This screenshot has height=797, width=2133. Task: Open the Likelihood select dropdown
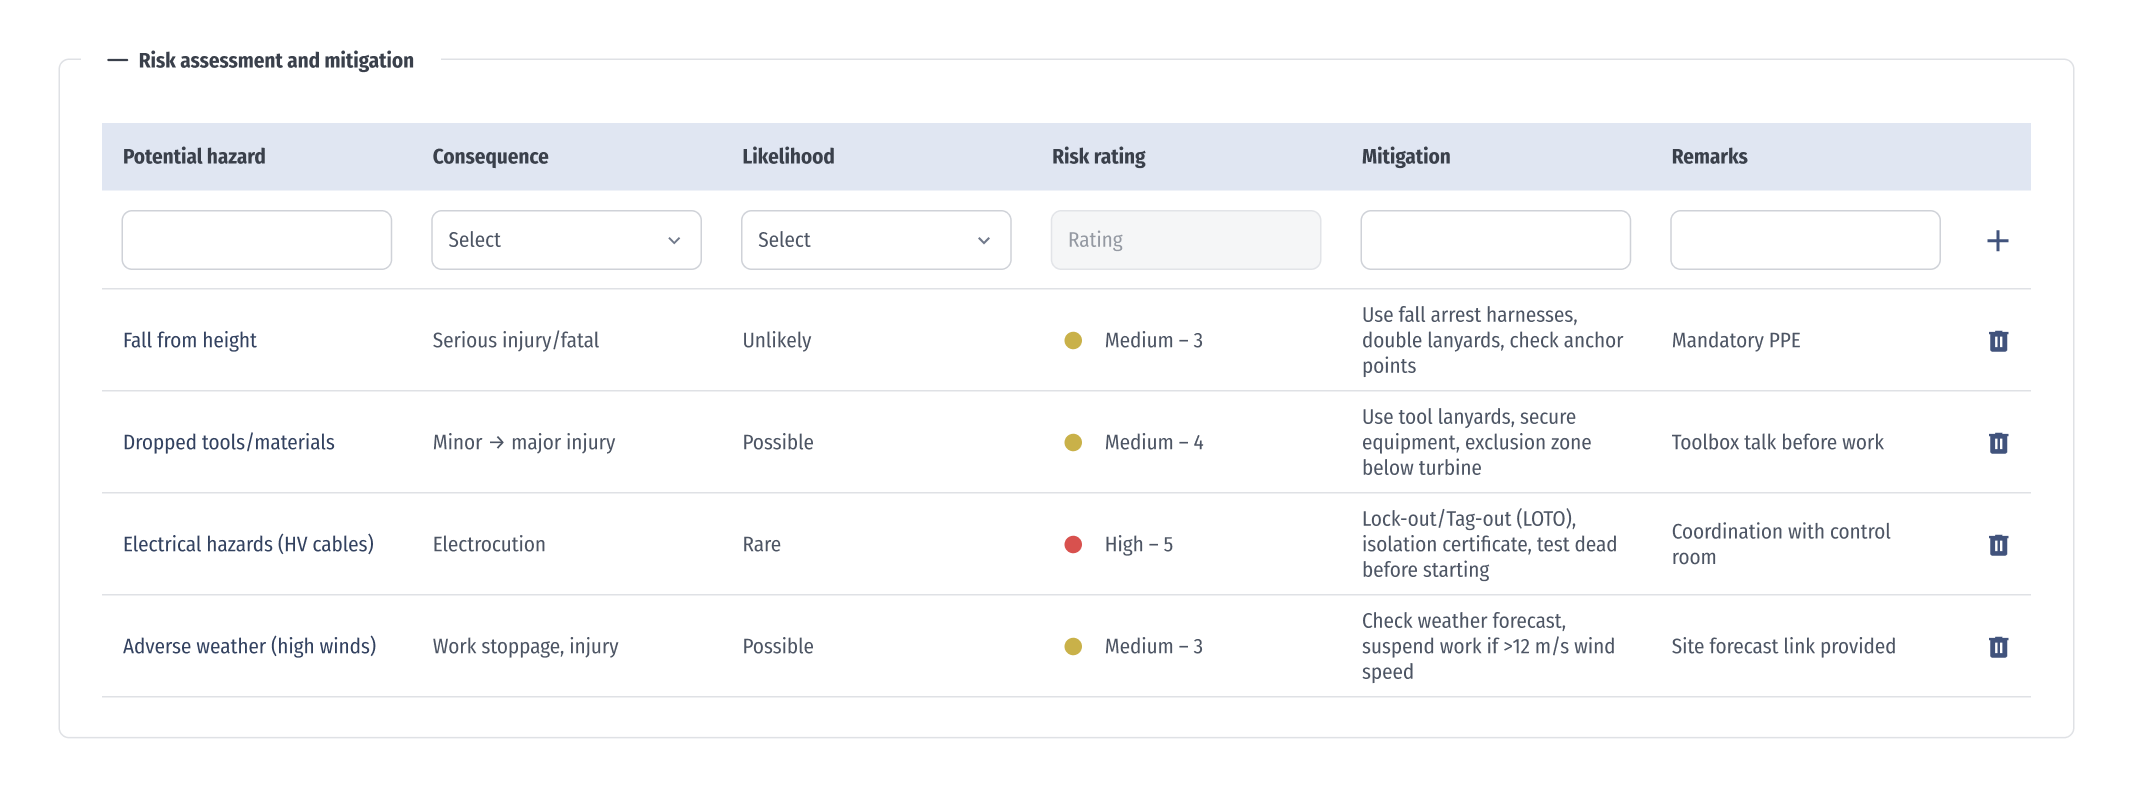875,240
